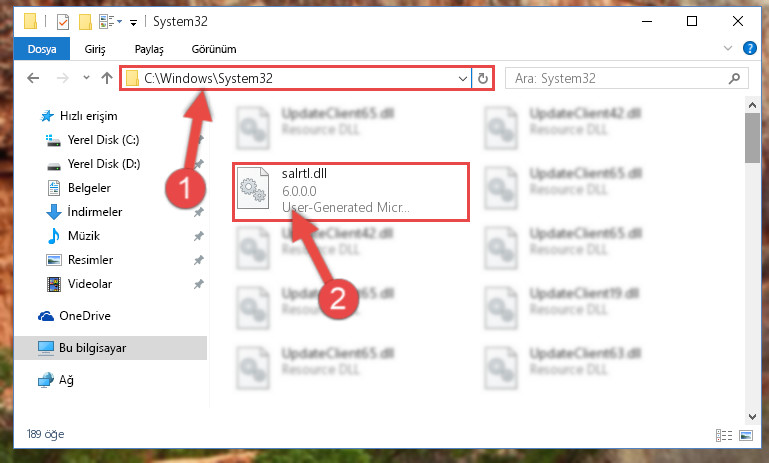The height and width of the screenshot is (463, 769).
Task: Click the Back navigation arrow
Action: click(33, 78)
